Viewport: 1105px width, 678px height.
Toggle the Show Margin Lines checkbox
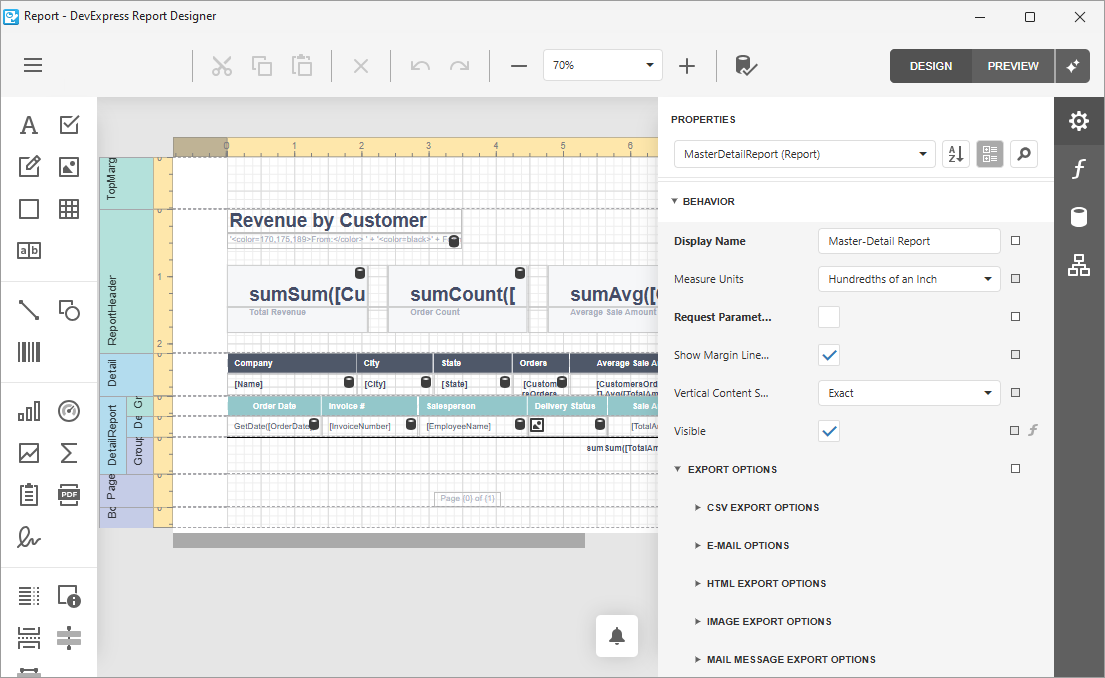[829, 355]
